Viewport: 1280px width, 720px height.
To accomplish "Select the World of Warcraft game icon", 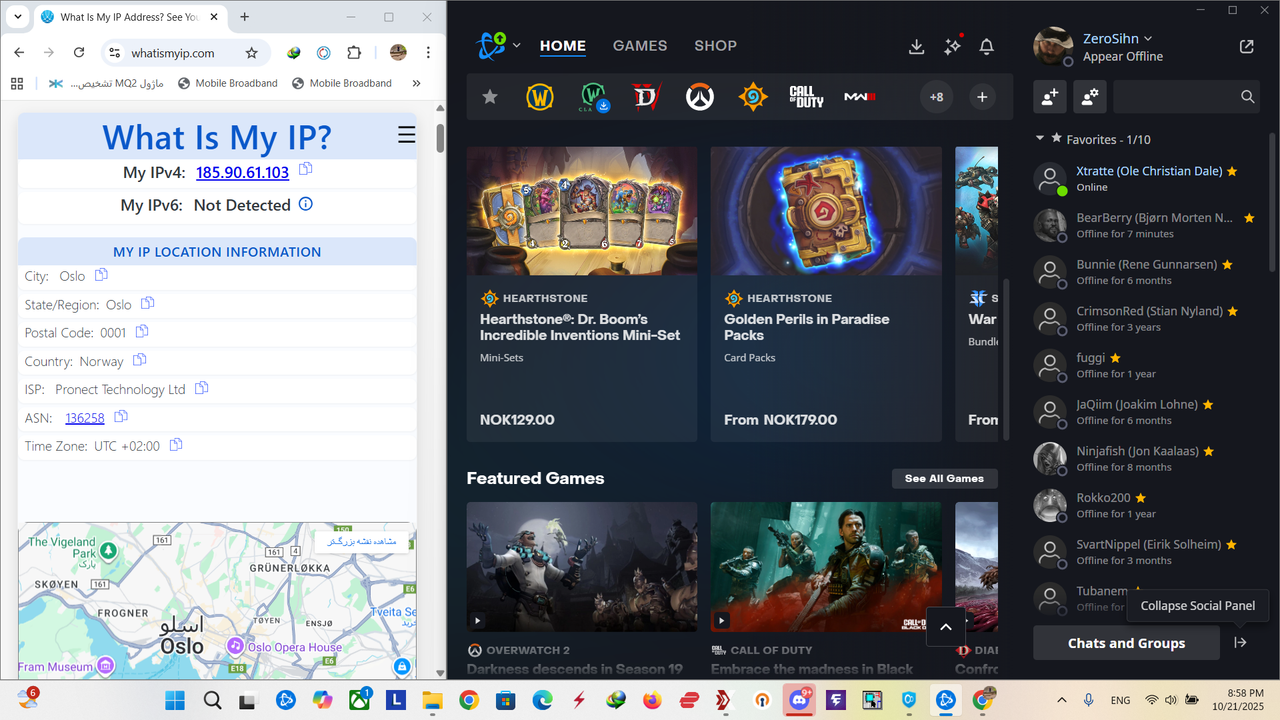I will pyautogui.click(x=539, y=96).
